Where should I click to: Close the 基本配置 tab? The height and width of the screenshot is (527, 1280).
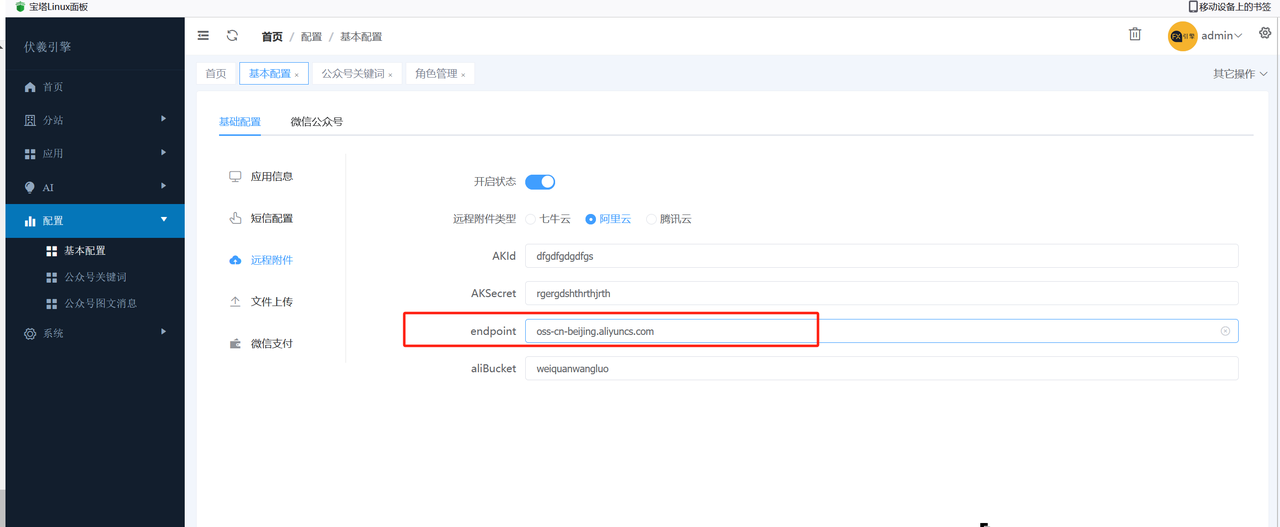(297, 75)
